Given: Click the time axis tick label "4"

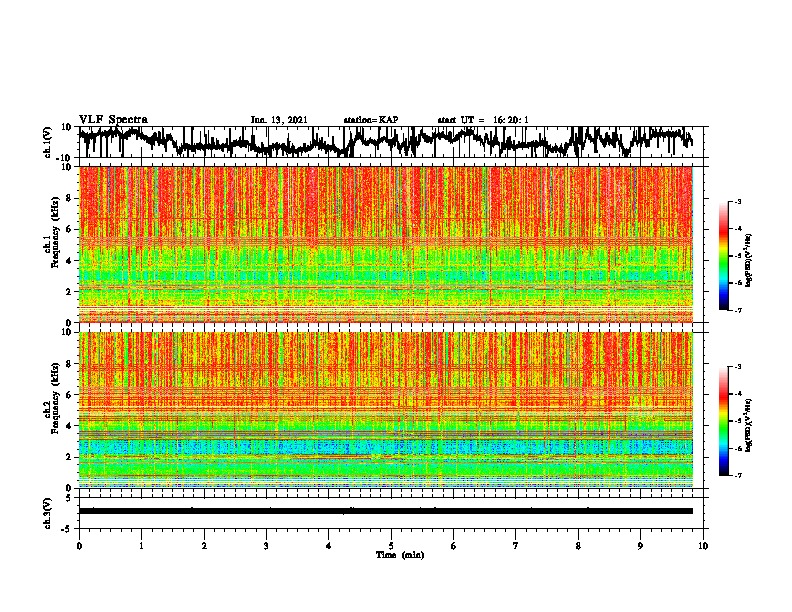Looking at the screenshot, I should (329, 546).
